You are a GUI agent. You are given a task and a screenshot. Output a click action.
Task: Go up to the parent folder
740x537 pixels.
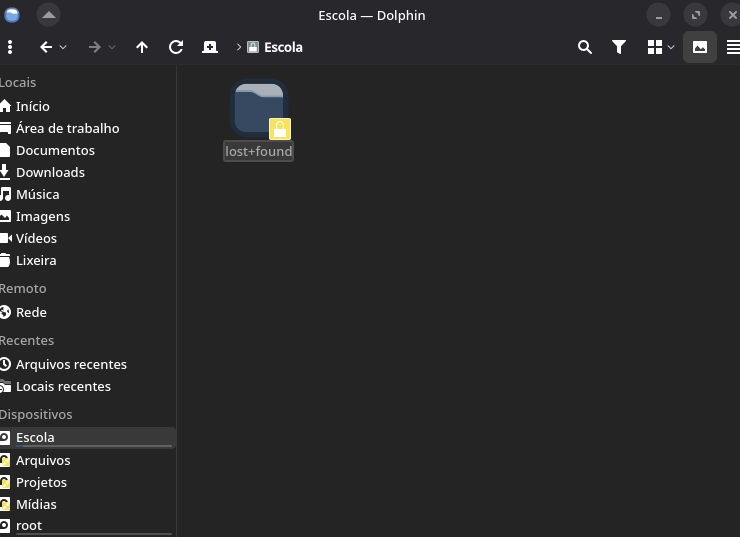point(142,47)
